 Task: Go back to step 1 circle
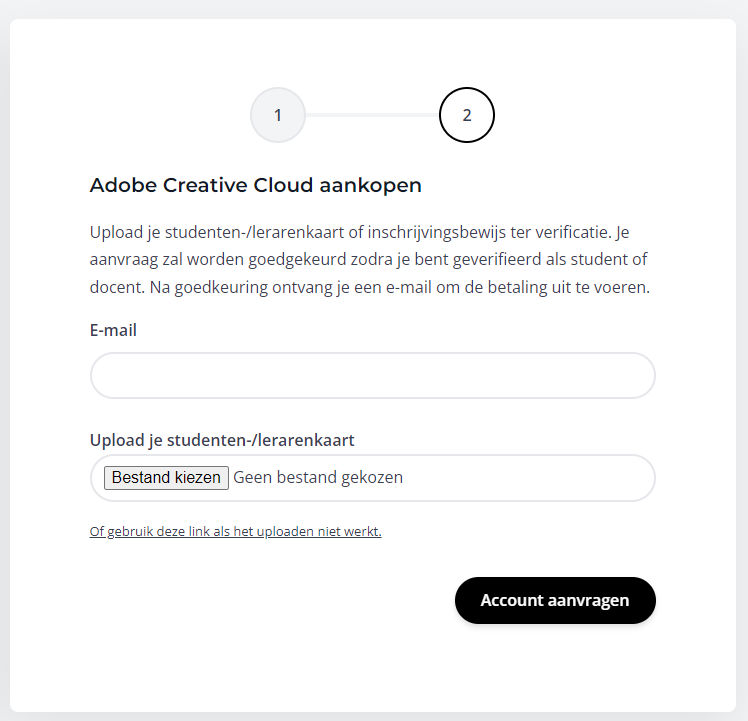click(278, 115)
